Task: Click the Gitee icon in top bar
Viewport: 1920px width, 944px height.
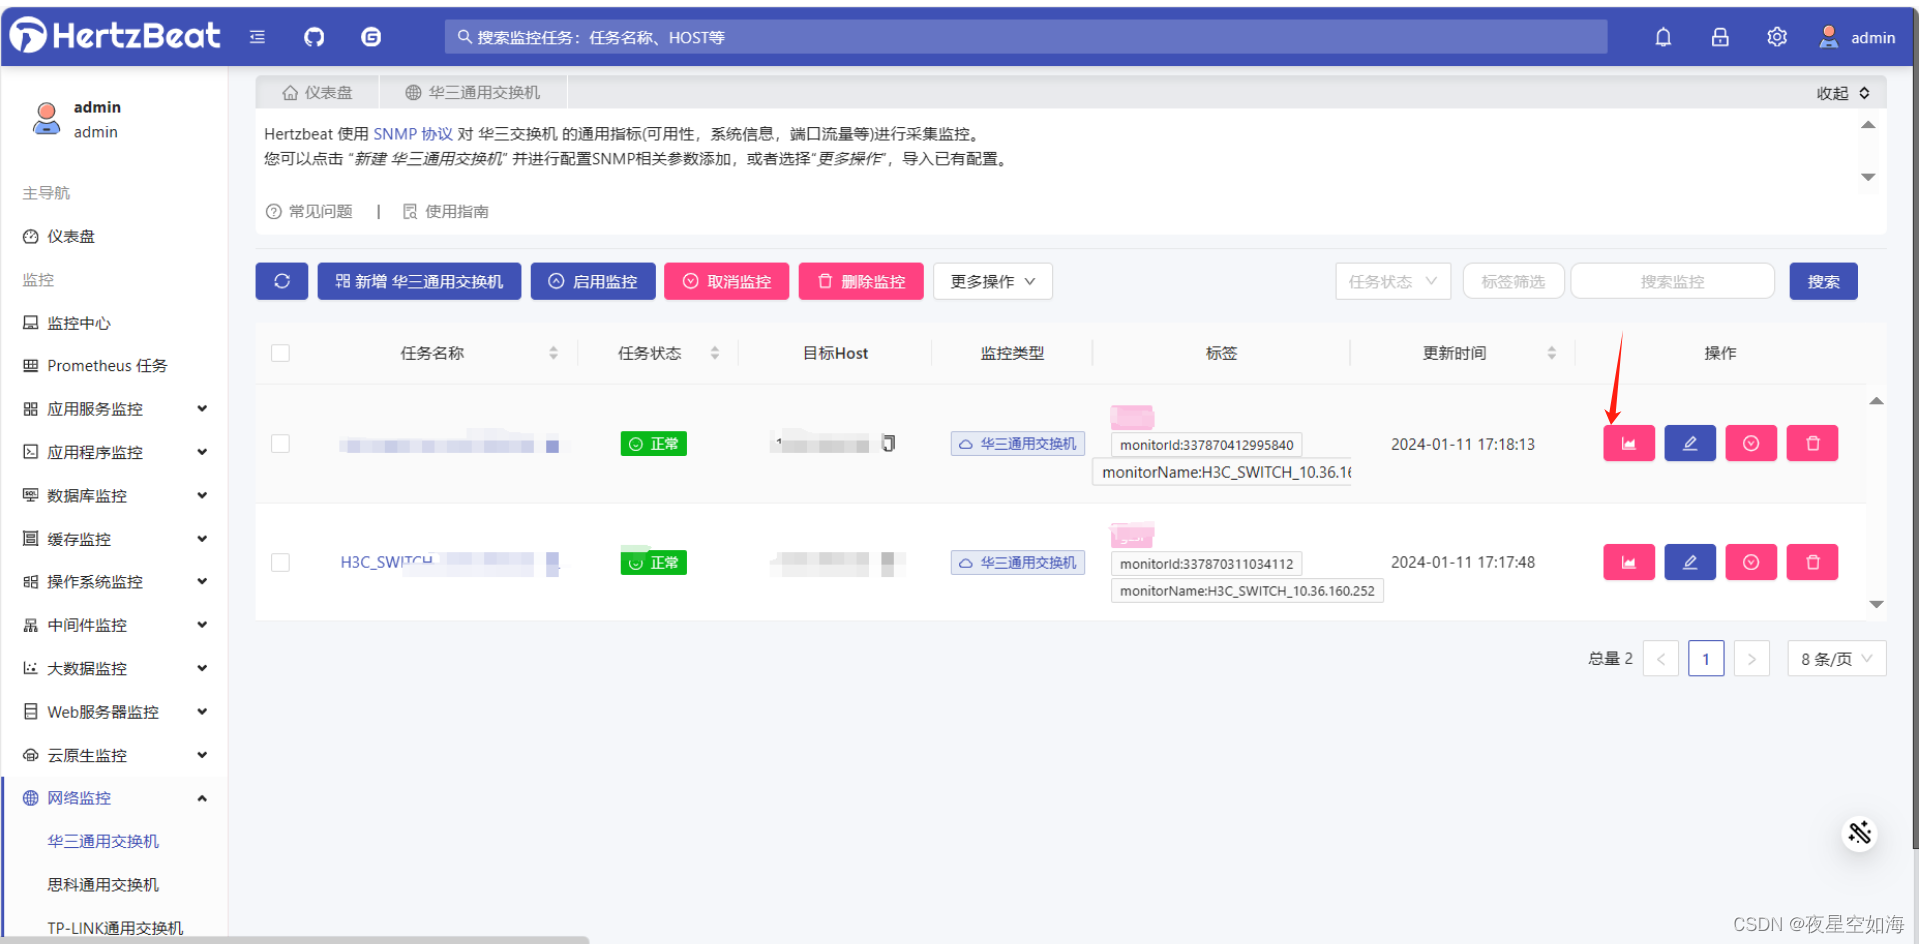Action: click(x=371, y=36)
